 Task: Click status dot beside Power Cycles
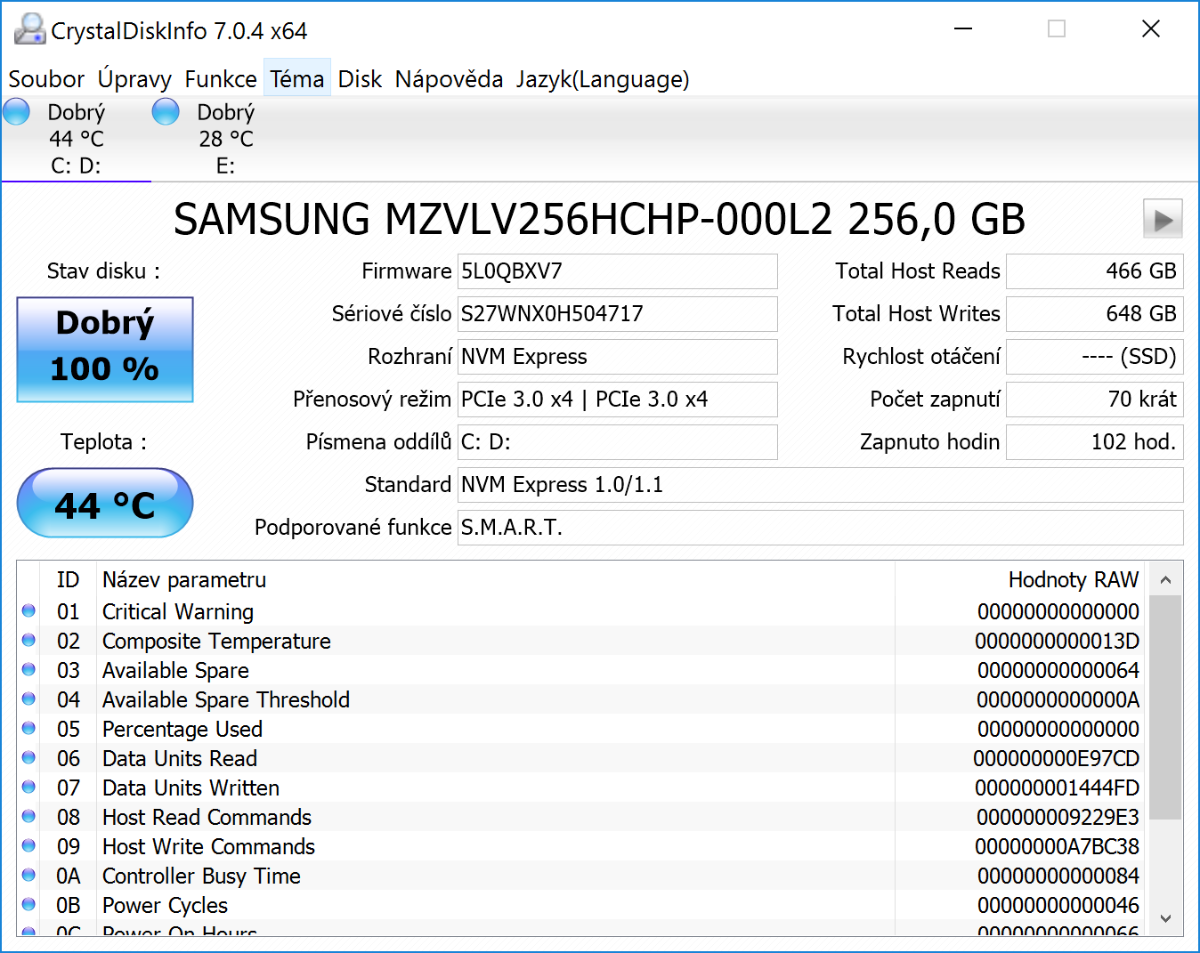point(28,905)
